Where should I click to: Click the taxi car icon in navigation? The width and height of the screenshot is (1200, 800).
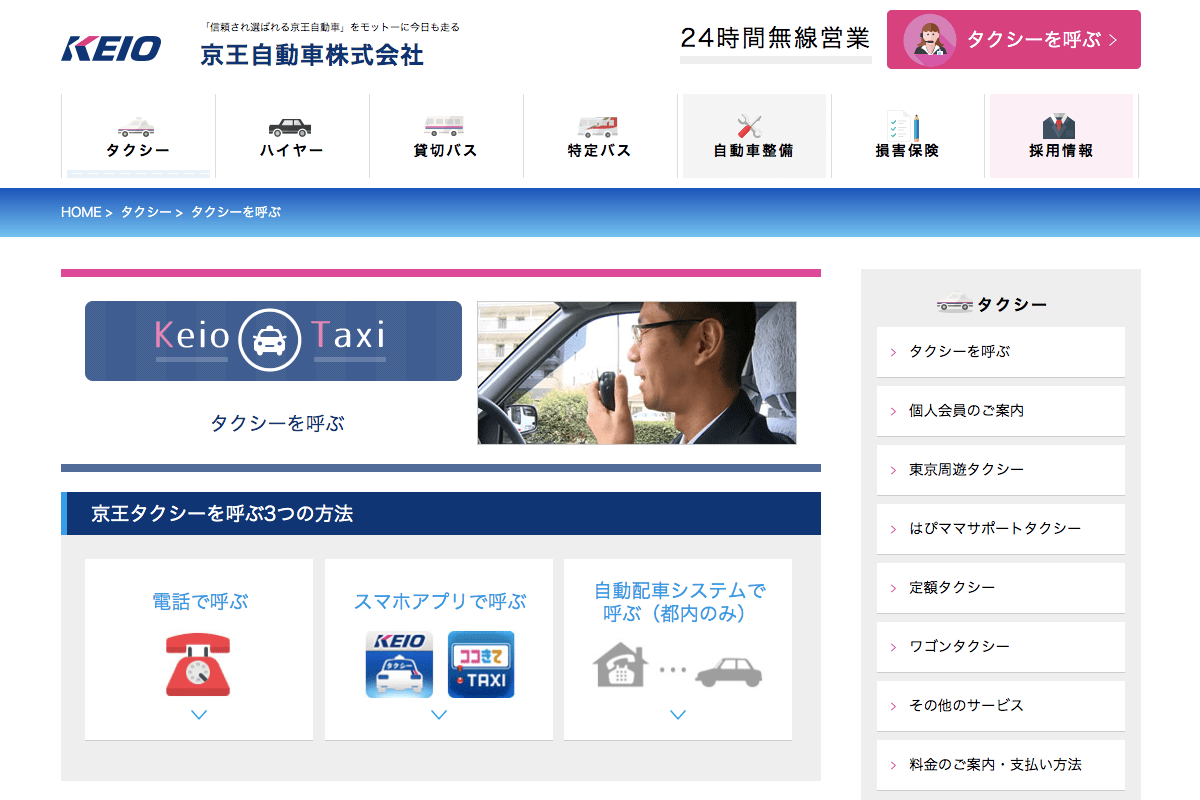137,127
